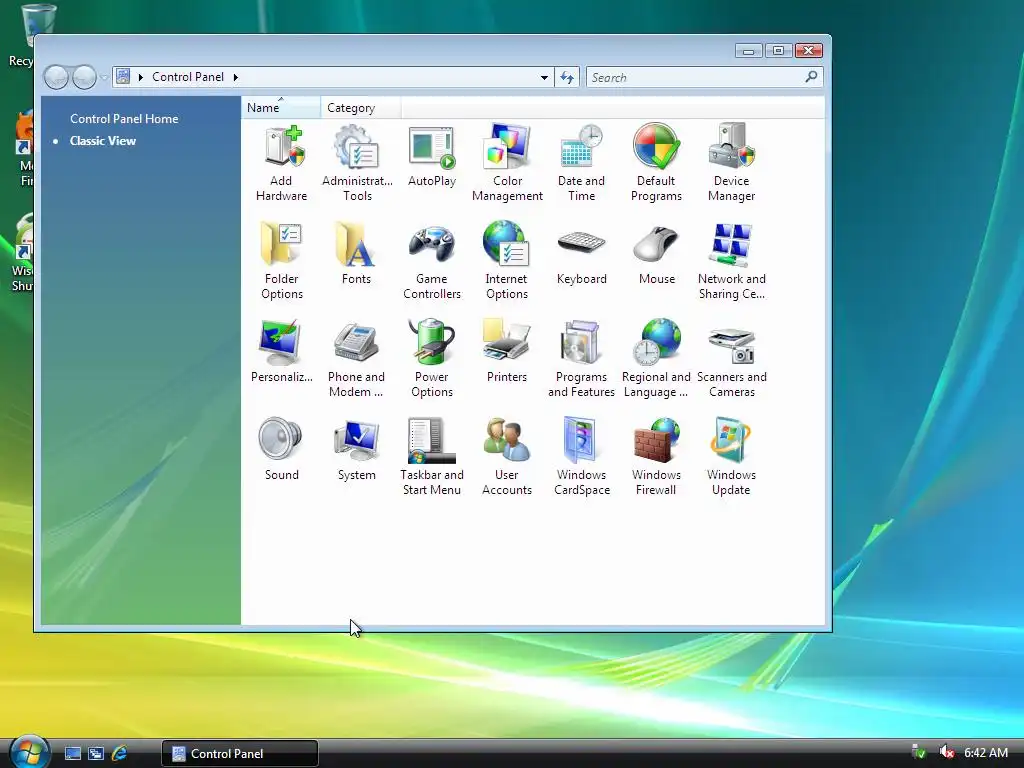Open the AutoPlay settings icon

coord(432,155)
